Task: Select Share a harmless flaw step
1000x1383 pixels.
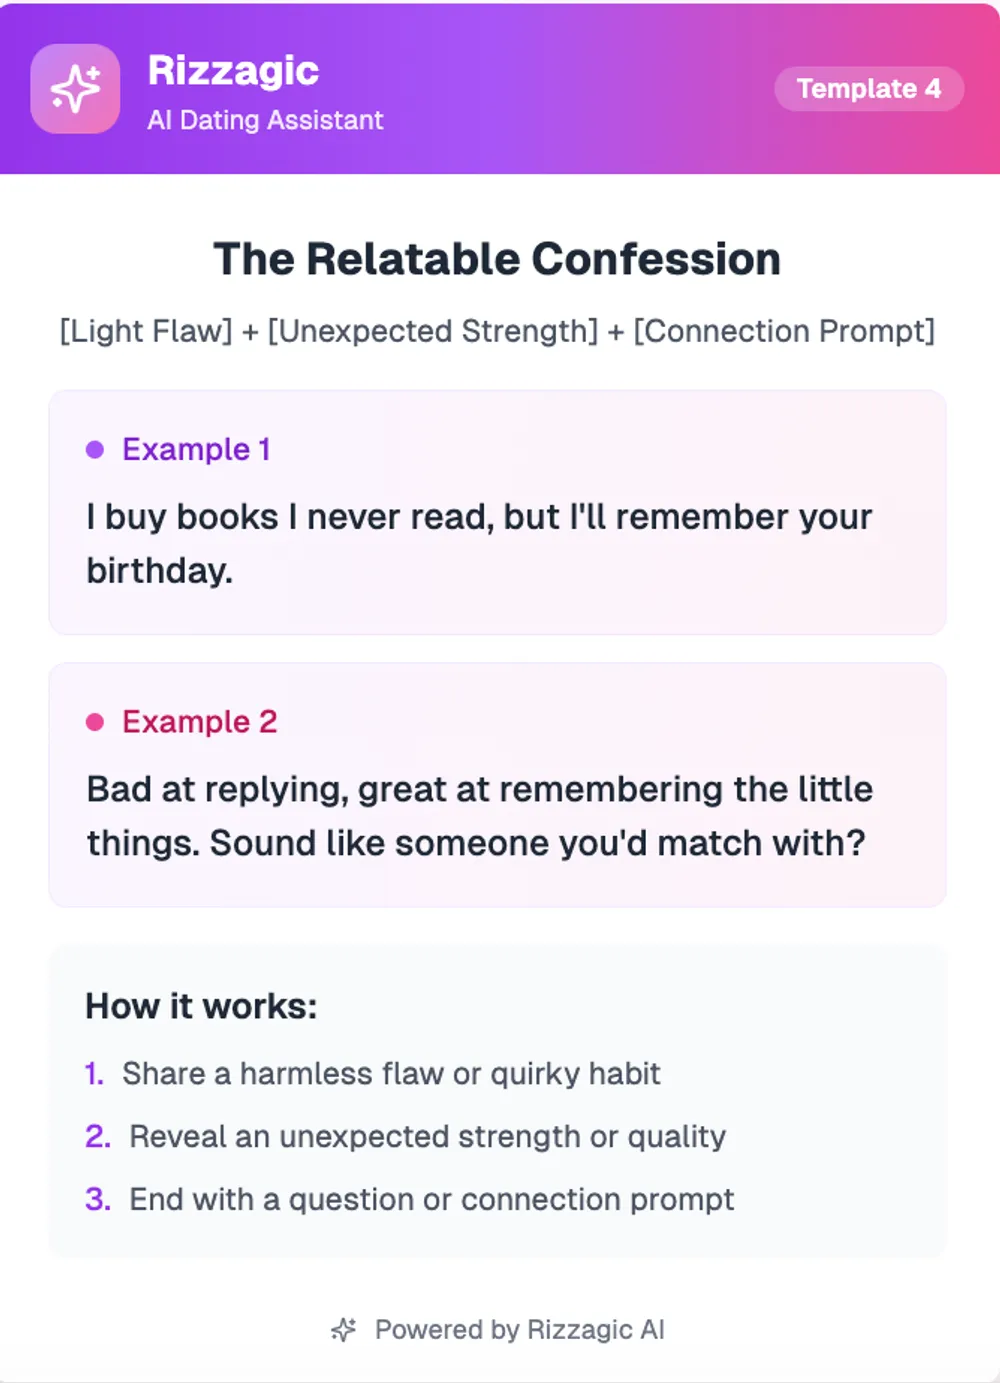Action: point(391,1074)
